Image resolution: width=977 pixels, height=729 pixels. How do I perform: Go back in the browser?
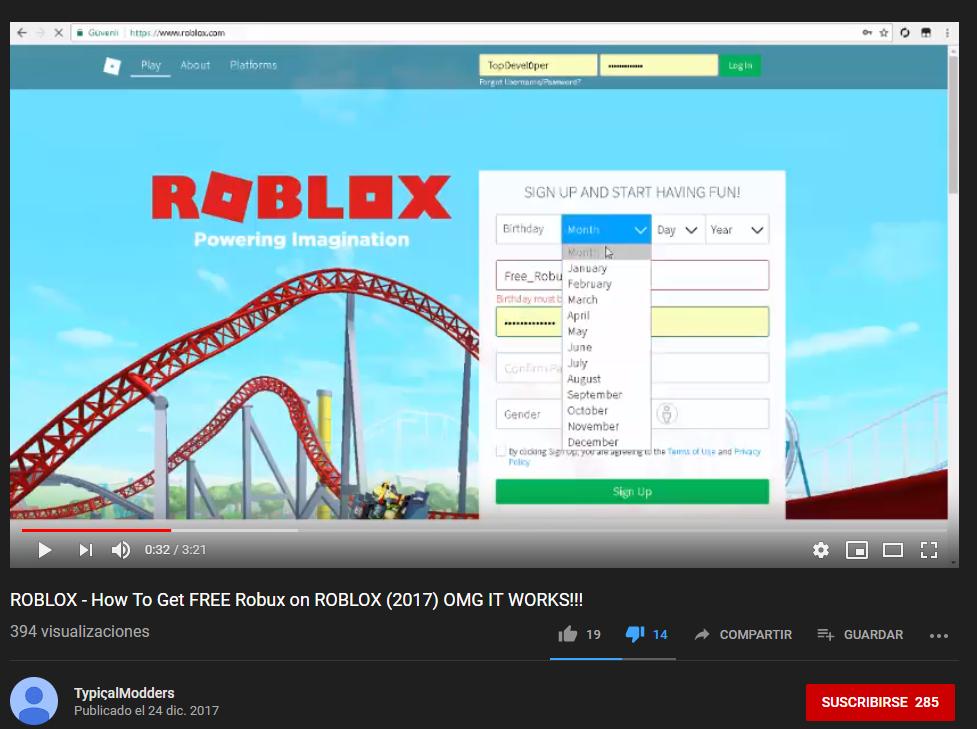click(x=22, y=33)
